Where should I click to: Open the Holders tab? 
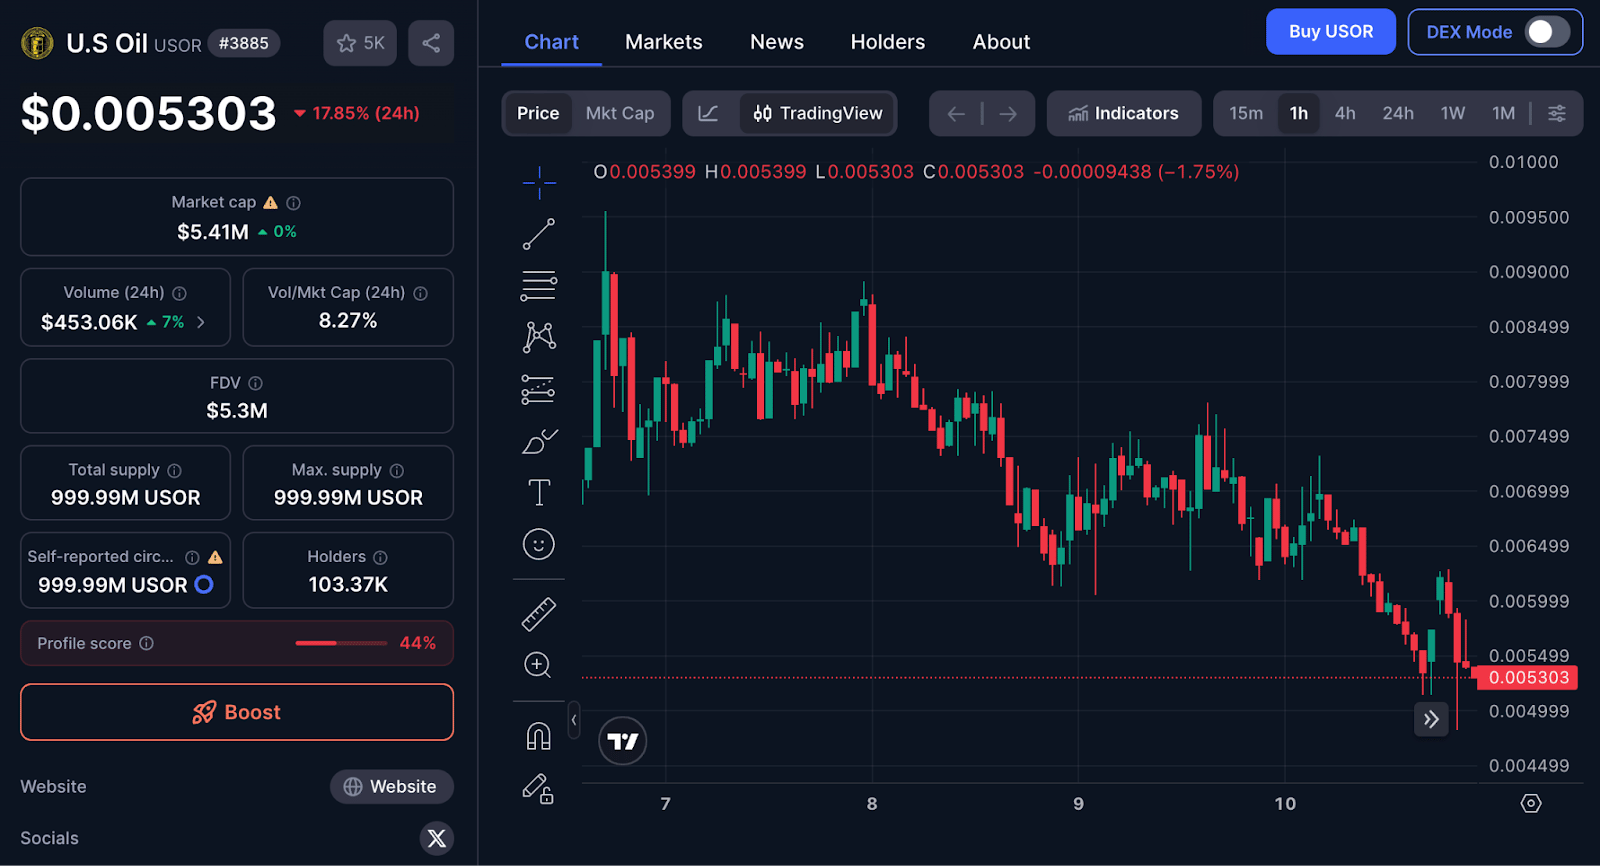point(888,42)
